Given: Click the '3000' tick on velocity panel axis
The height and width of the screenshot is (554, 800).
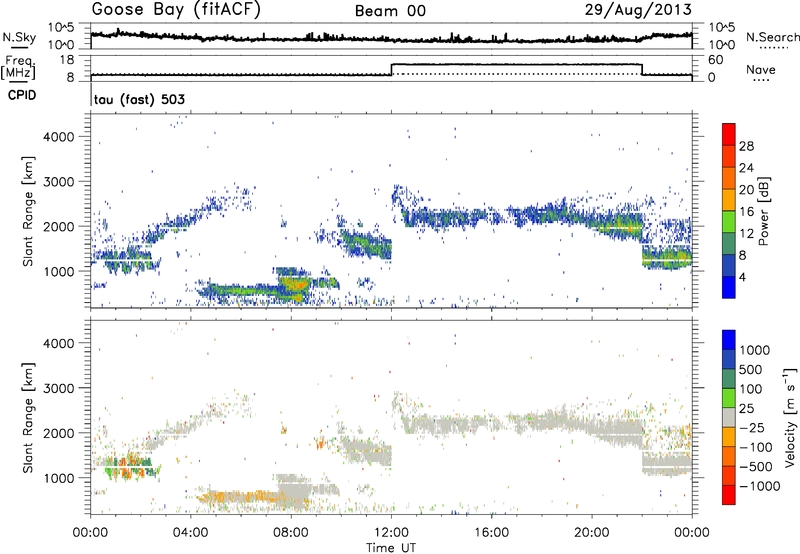Looking at the screenshot, I should point(58,388).
